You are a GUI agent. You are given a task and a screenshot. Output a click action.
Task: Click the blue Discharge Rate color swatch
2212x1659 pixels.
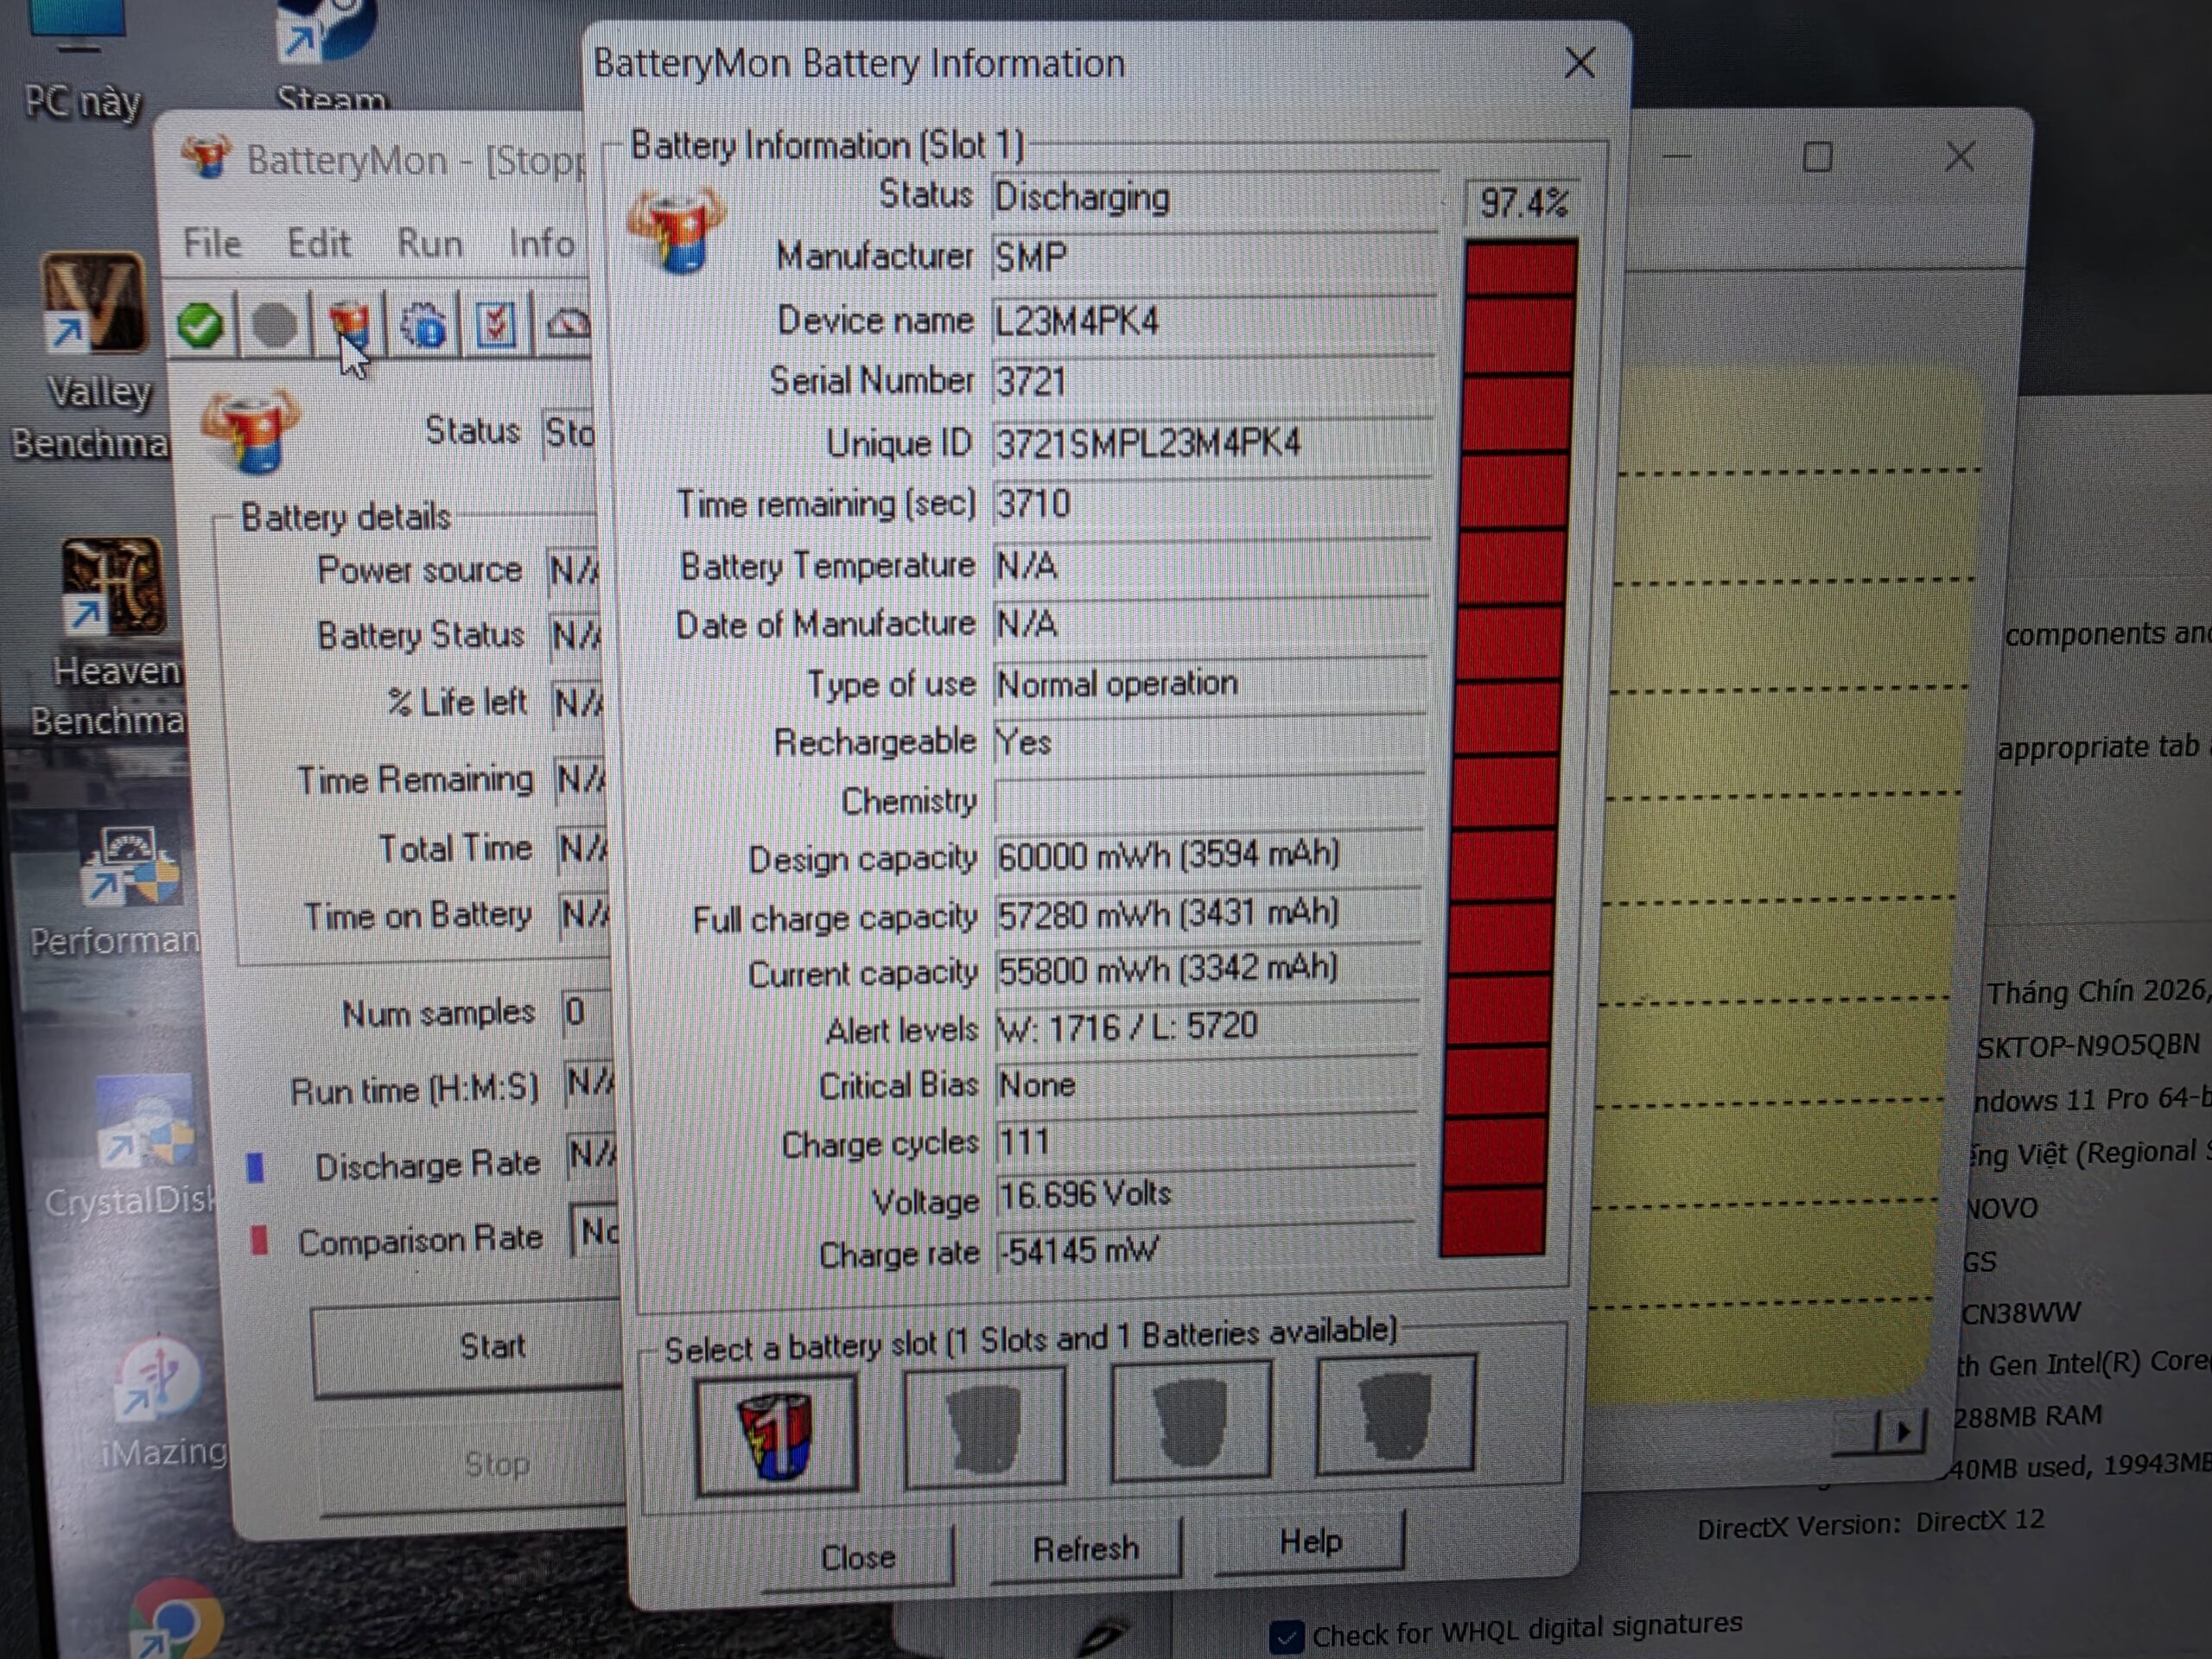click(256, 1167)
